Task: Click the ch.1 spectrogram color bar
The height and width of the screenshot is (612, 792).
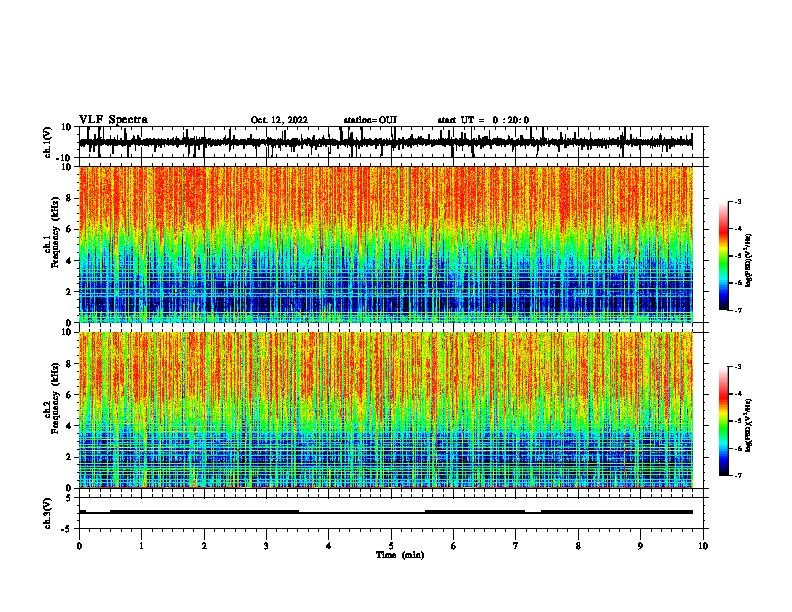Action: pyautogui.click(x=723, y=256)
